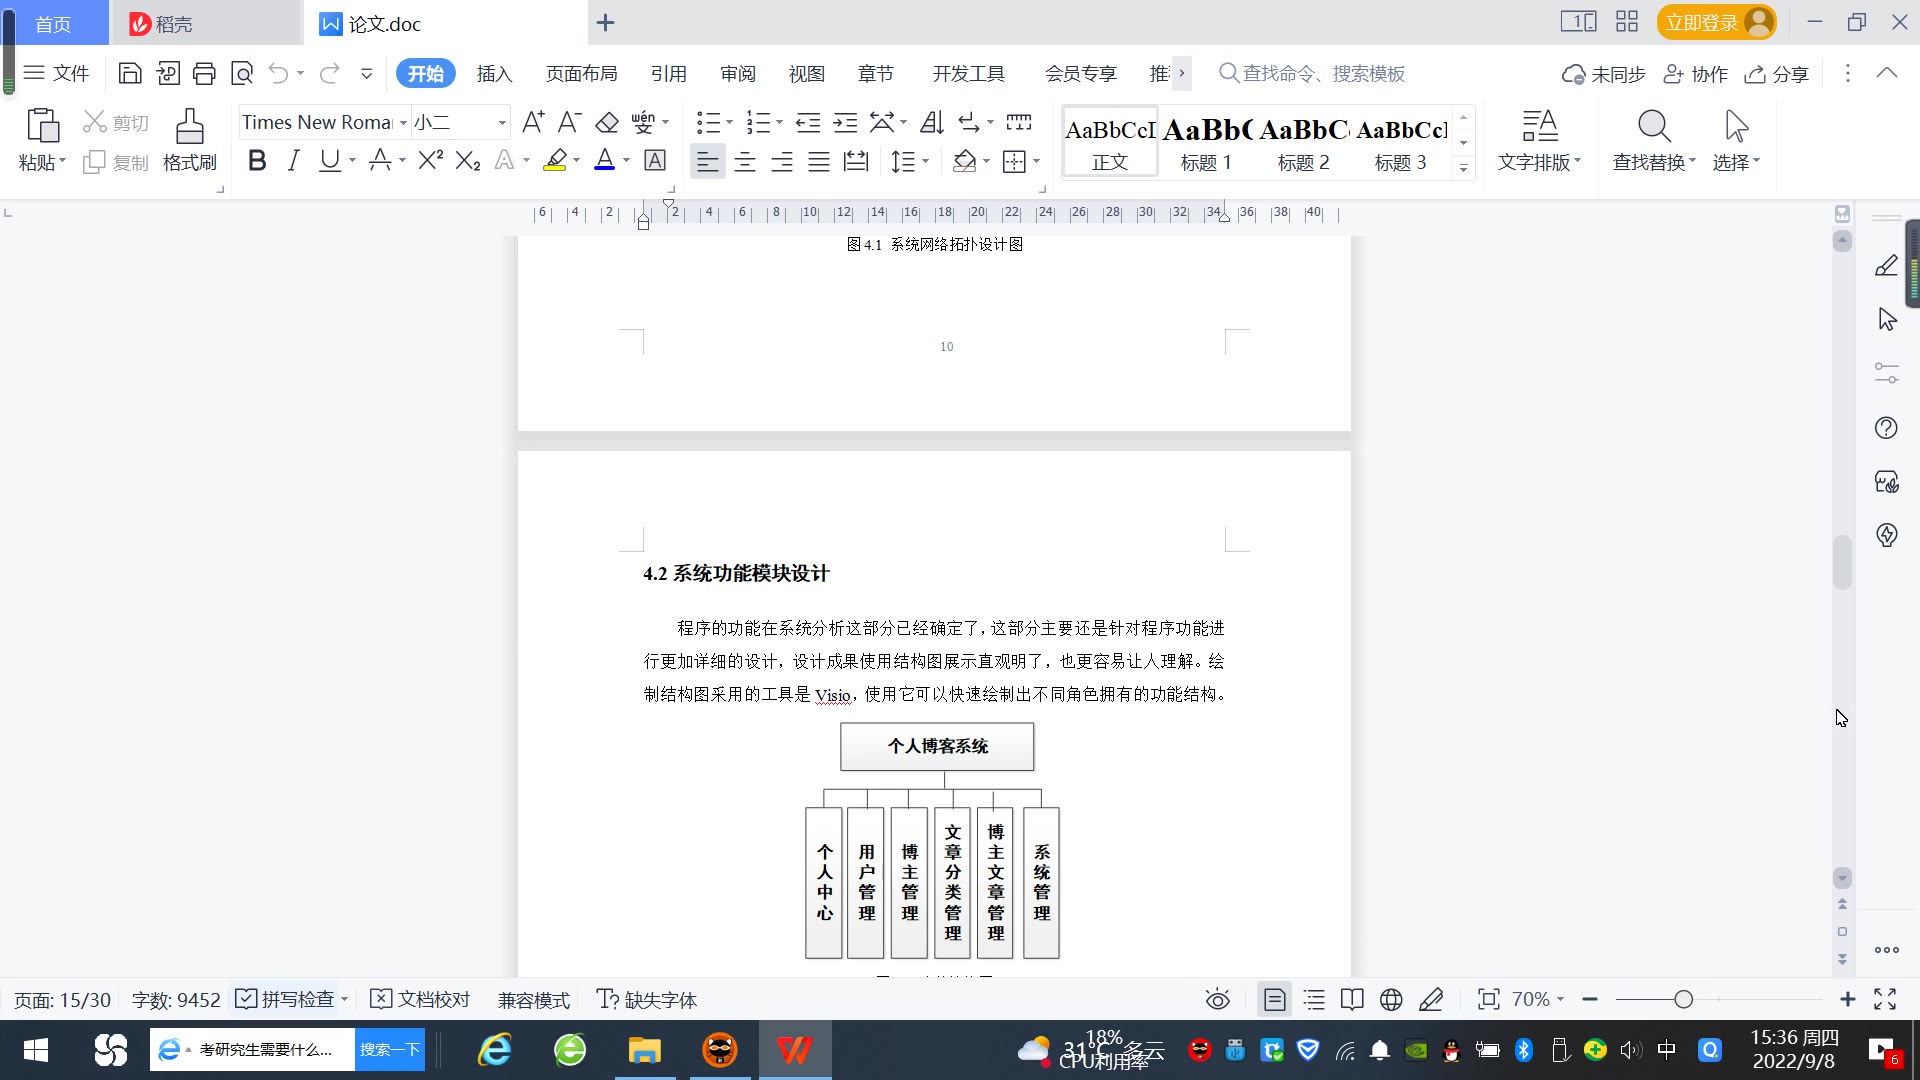Apply subscript X₂ formatting

coord(468,160)
